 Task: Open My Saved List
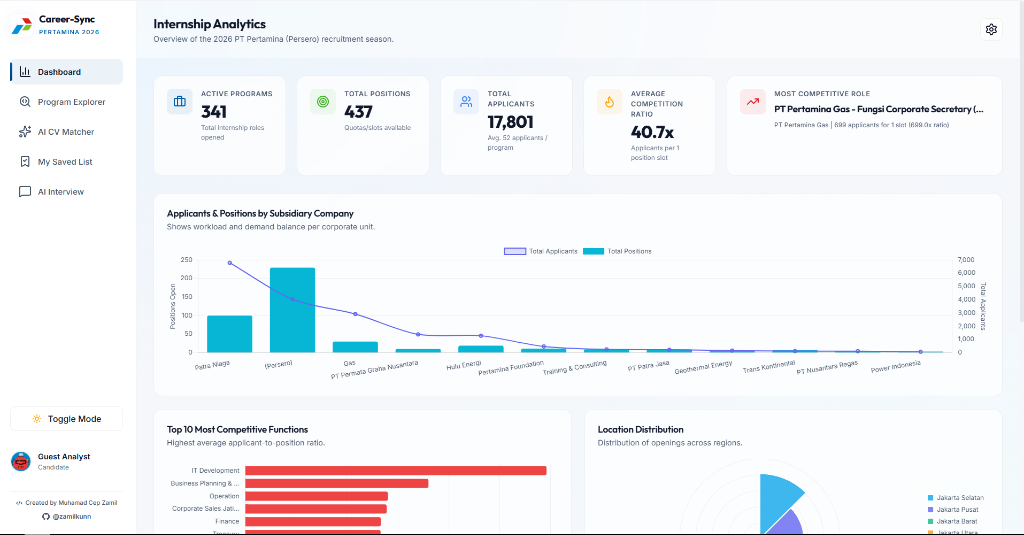point(67,161)
